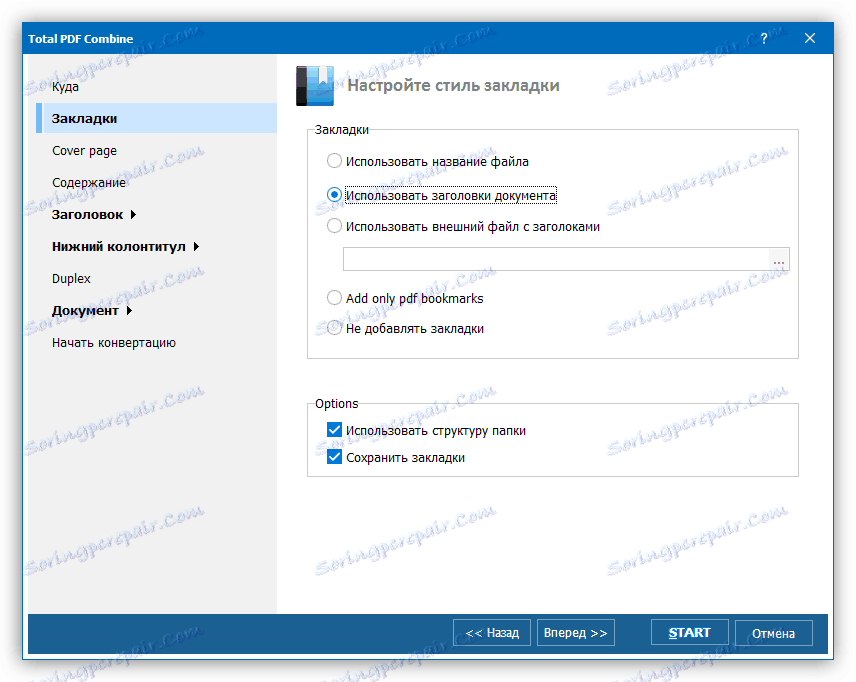Select 'Использовать заголовки документа' radio button
Screen dimensions: 856x682
[x=334, y=195]
